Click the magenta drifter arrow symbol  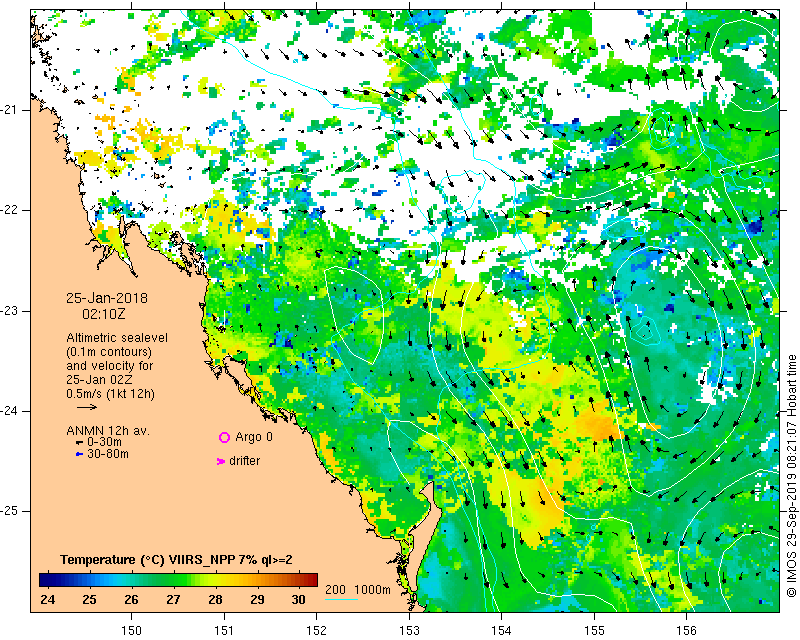click(220, 461)
